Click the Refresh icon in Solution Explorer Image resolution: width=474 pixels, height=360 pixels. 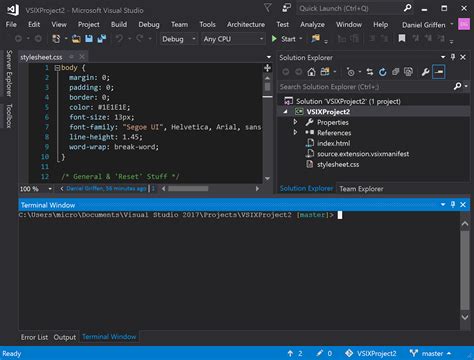[383, 72]
